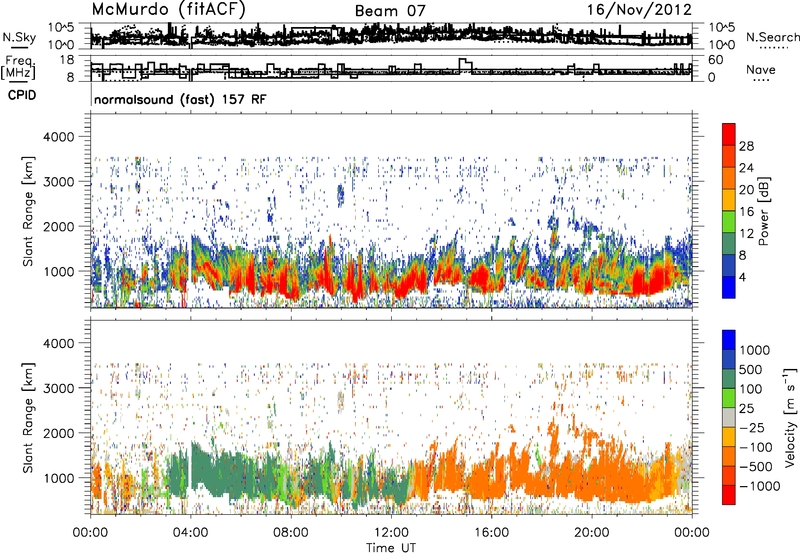Viewport: 800px width, 554px height.
Task: Select the CPID row label
Action: point(22,95)
